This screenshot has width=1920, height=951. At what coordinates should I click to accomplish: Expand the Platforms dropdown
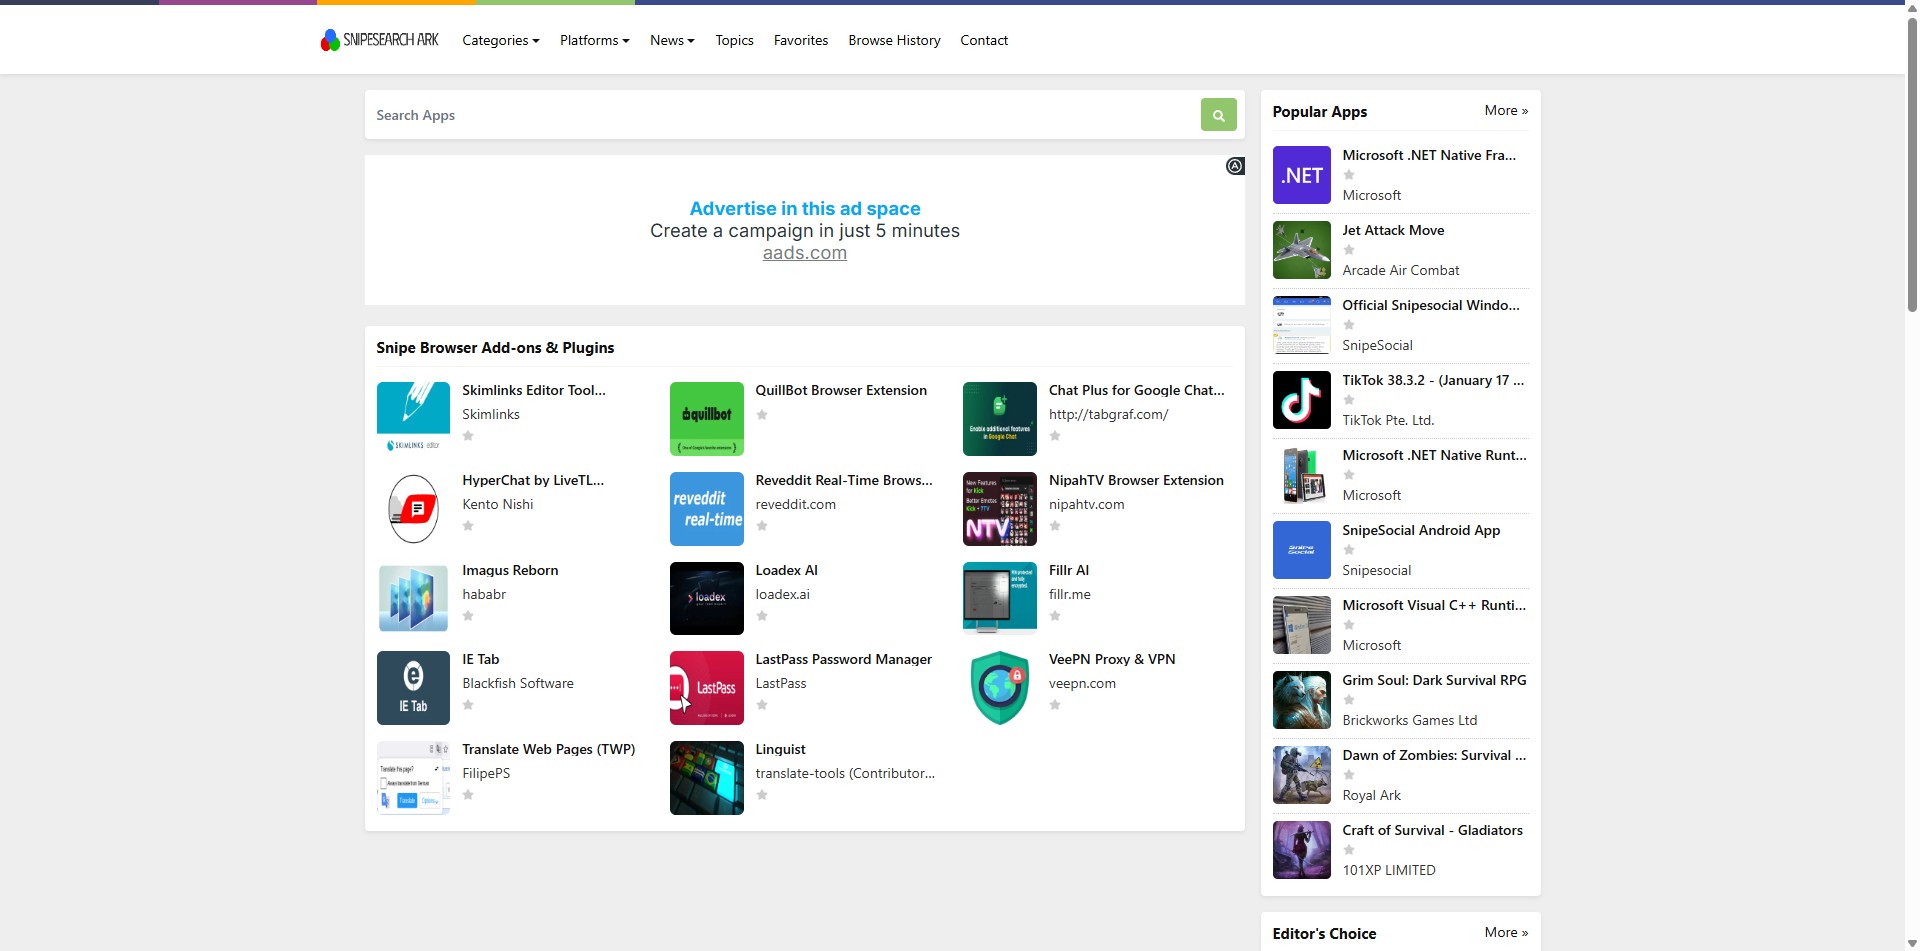pyautogui.click(x=594, y=40)
